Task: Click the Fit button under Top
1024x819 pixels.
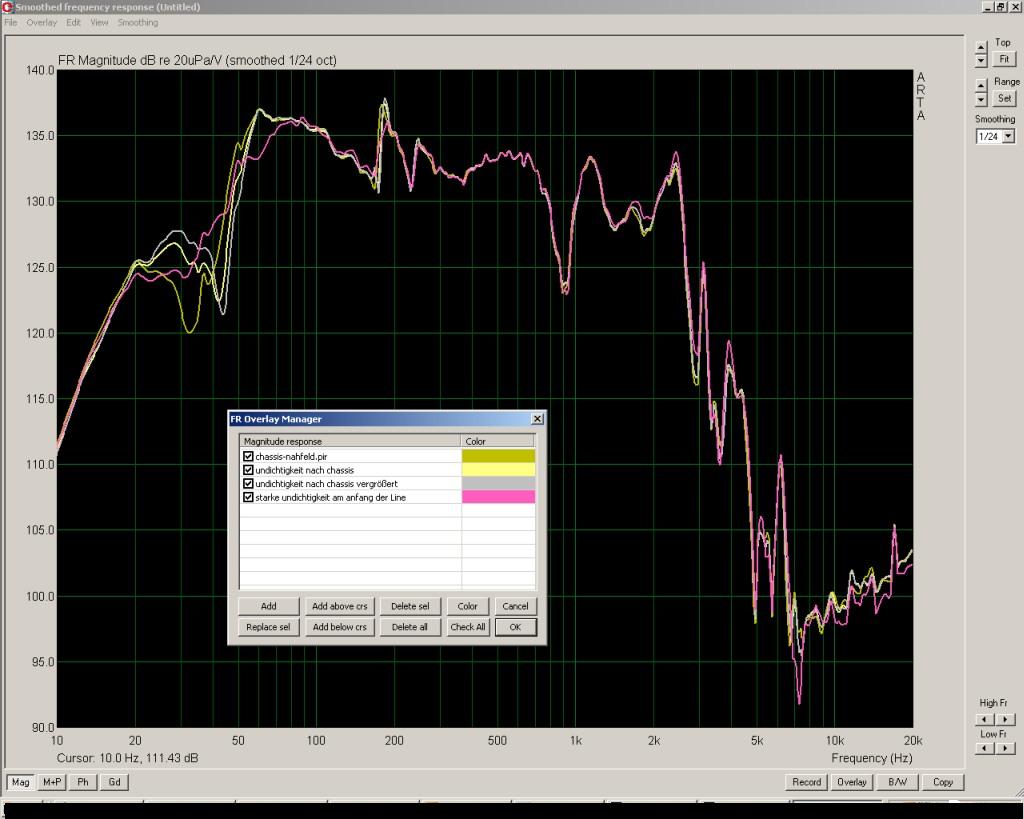Action: pyautogui.click(x=1004, y=59)
